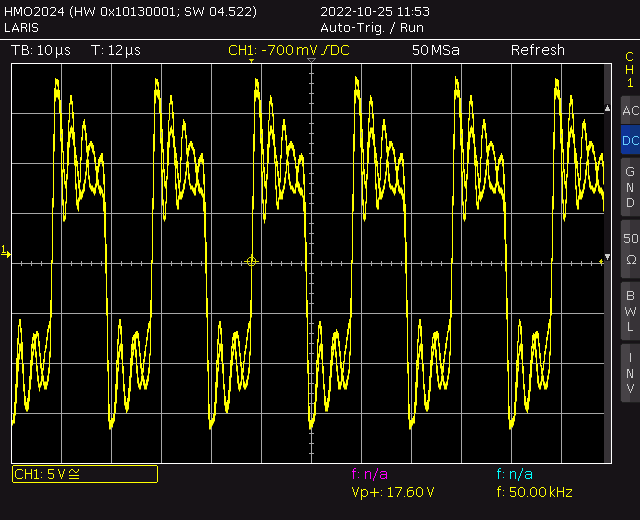
Task: Click the Auto-Trig. / Run status
Action: click(372, 28)
